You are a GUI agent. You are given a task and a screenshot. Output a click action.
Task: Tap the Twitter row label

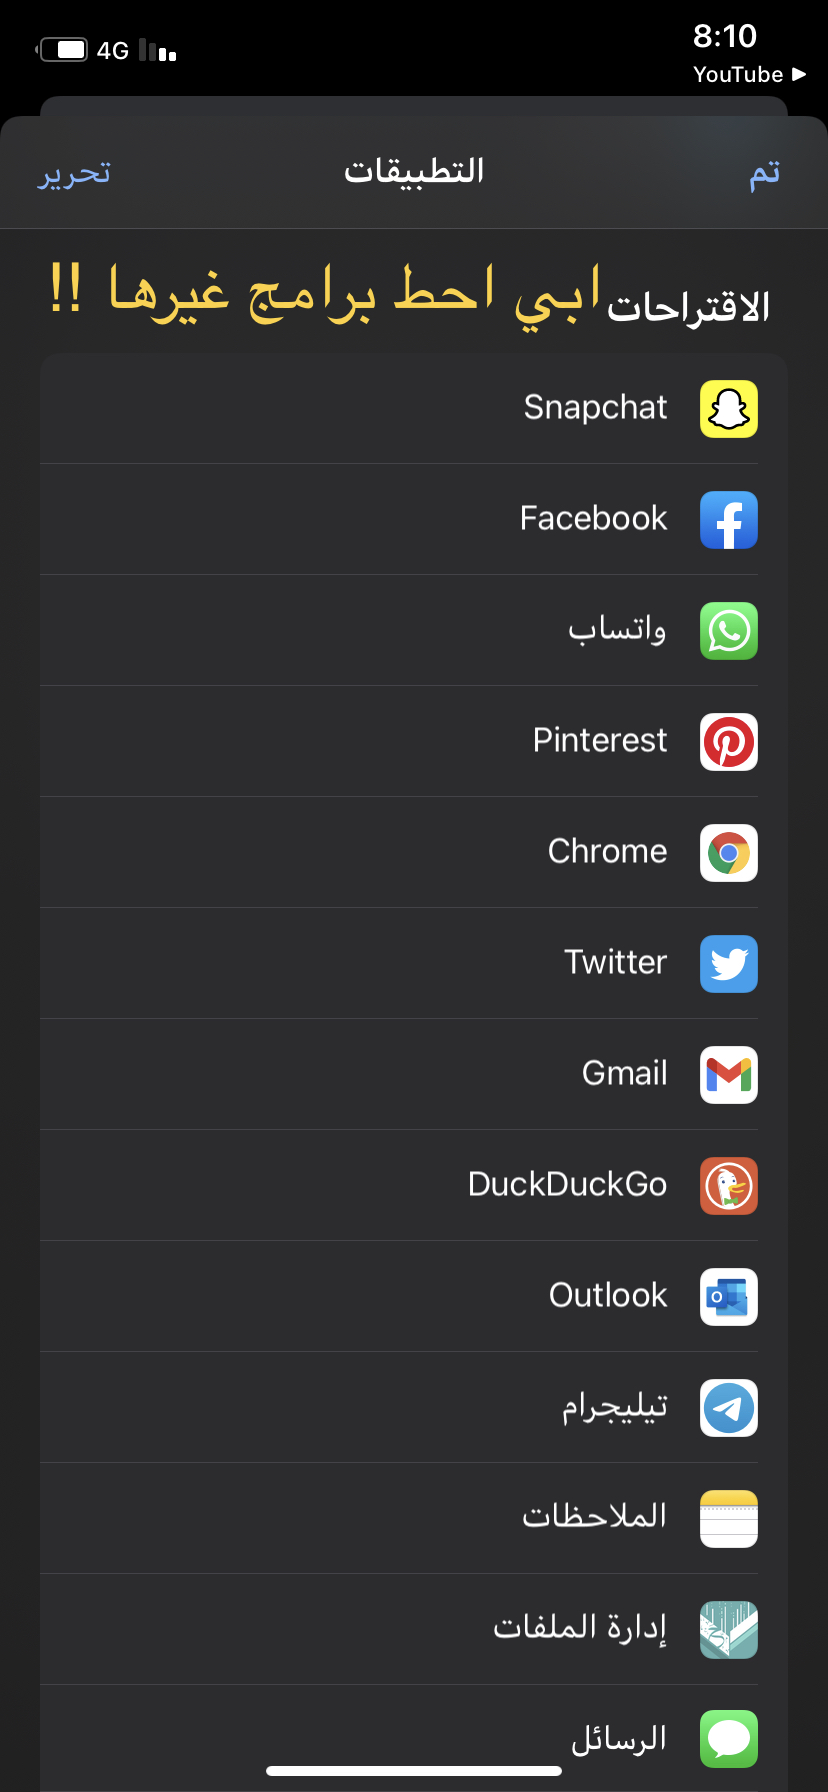[x=616, y=962]
